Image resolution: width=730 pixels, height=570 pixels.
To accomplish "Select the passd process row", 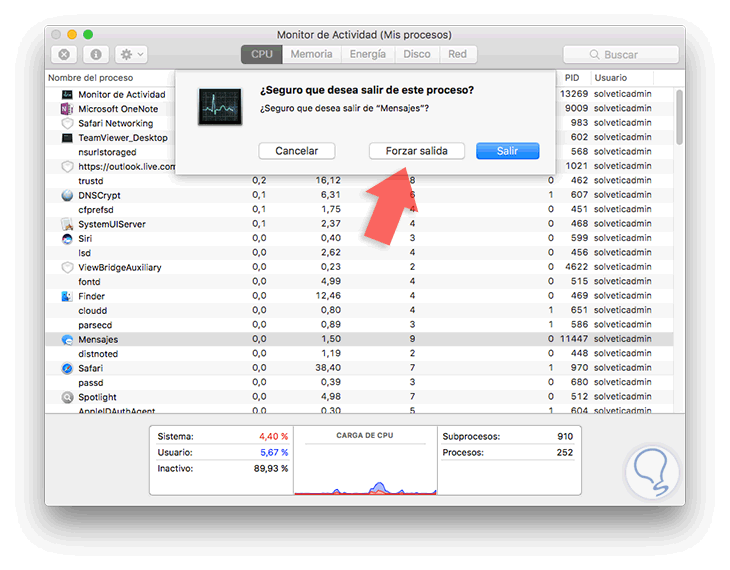I will [x=359, y=383].
